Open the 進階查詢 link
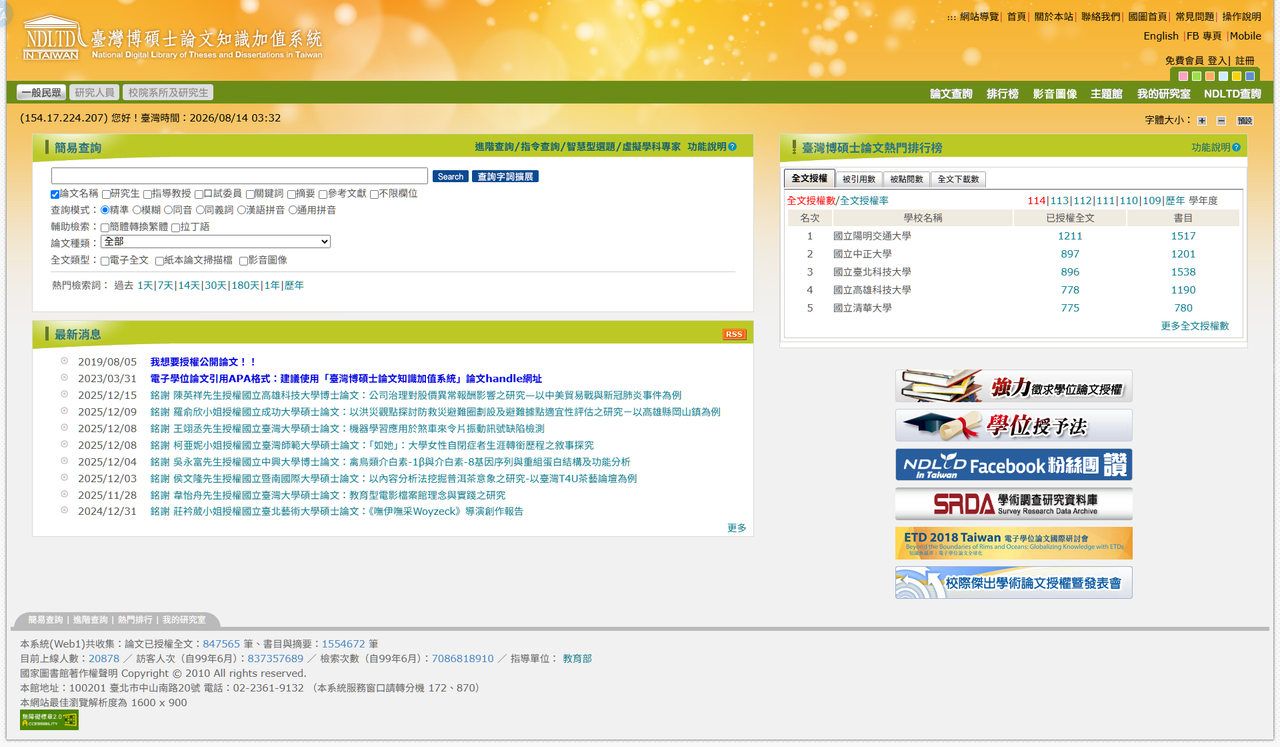 click(494, 147)
